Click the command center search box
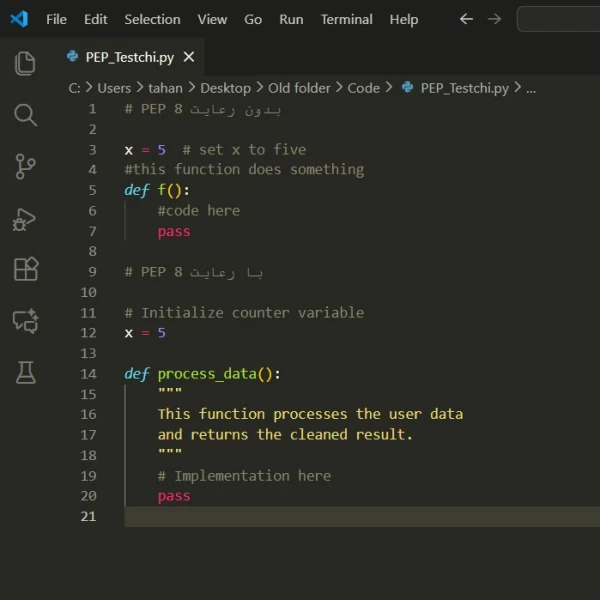Screen dimensions: 600x600 558,19
